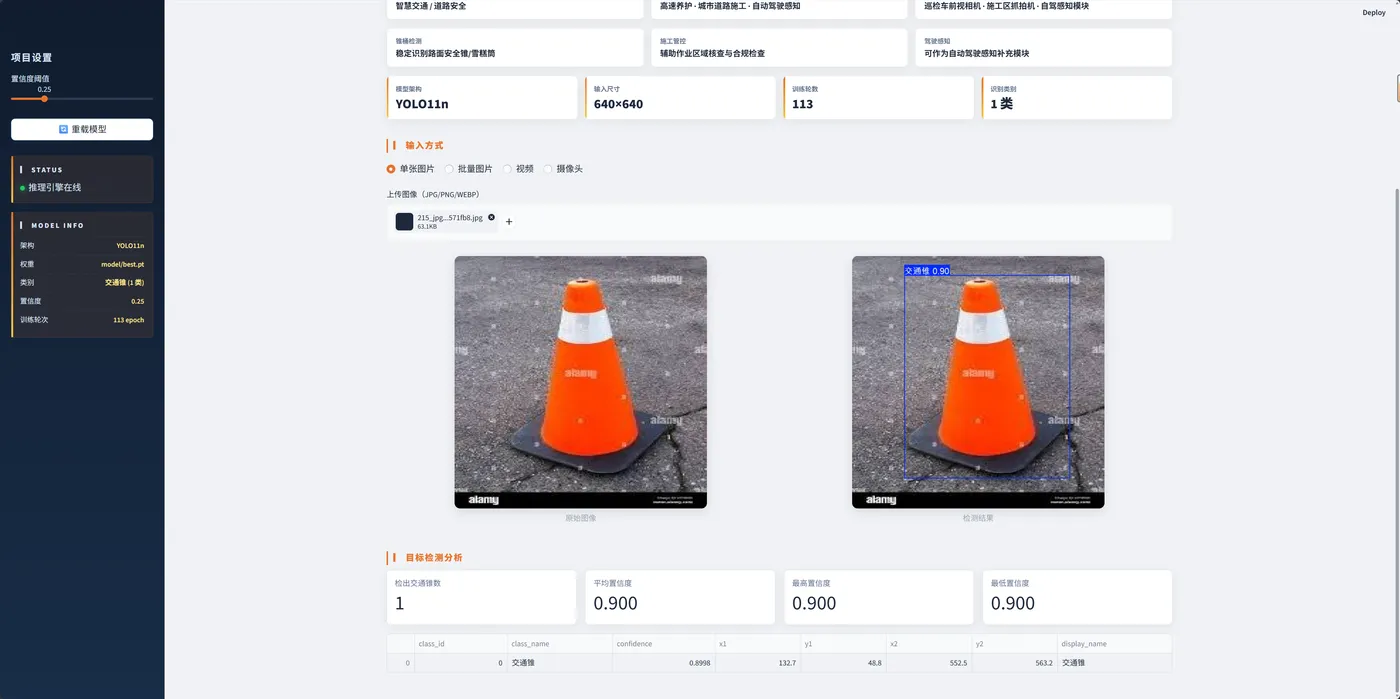The image size is (1400, 699).
Task: Click the uploaded file name 215_jpg…571fb8.jpg
Action: click(x=450, y=217)
